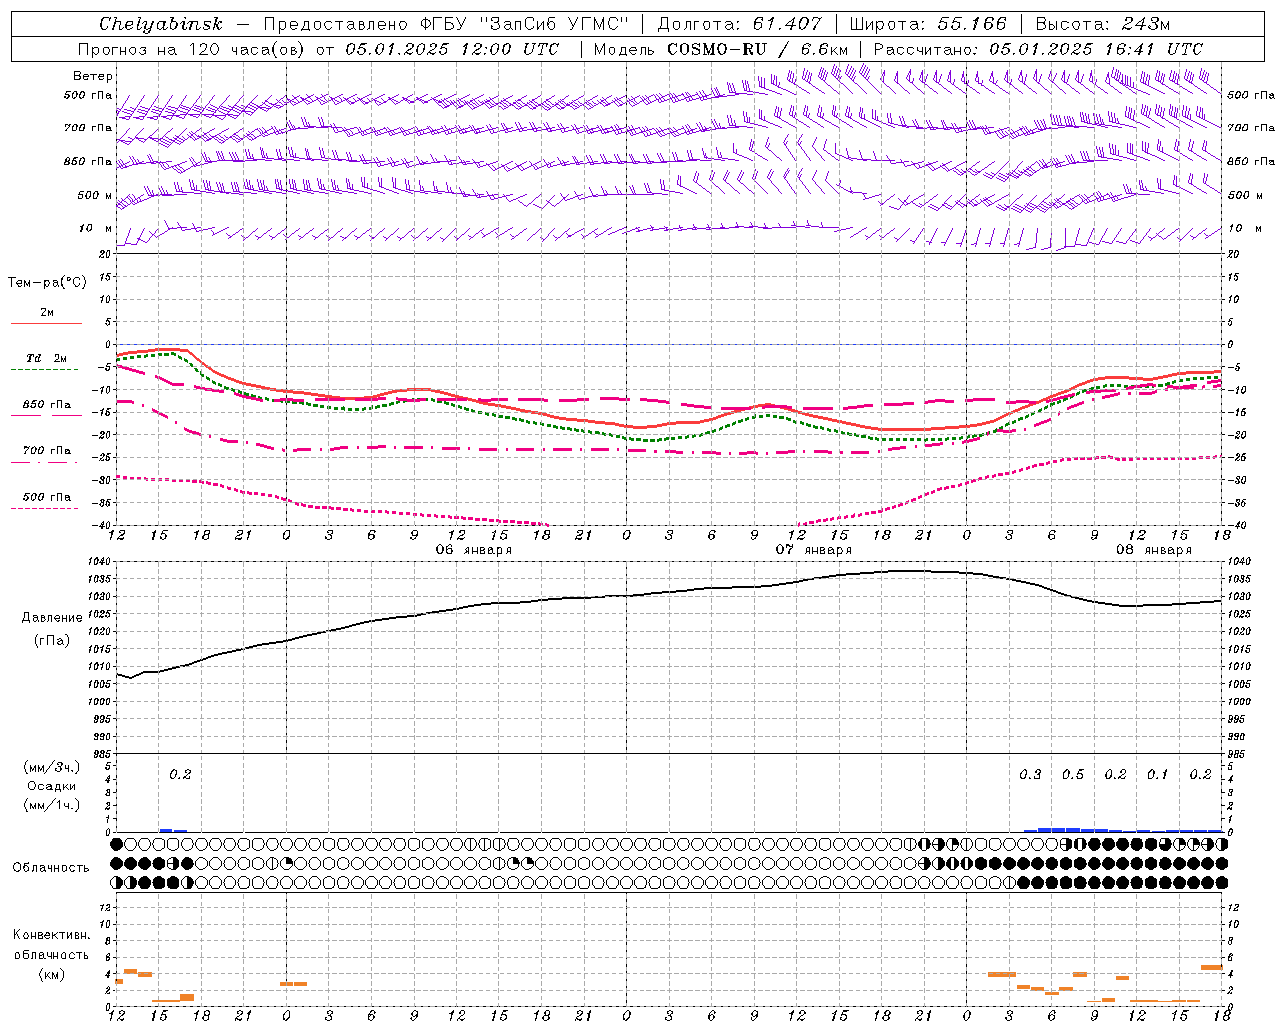Click the "08 января" date label

(x=1154, y=550)
